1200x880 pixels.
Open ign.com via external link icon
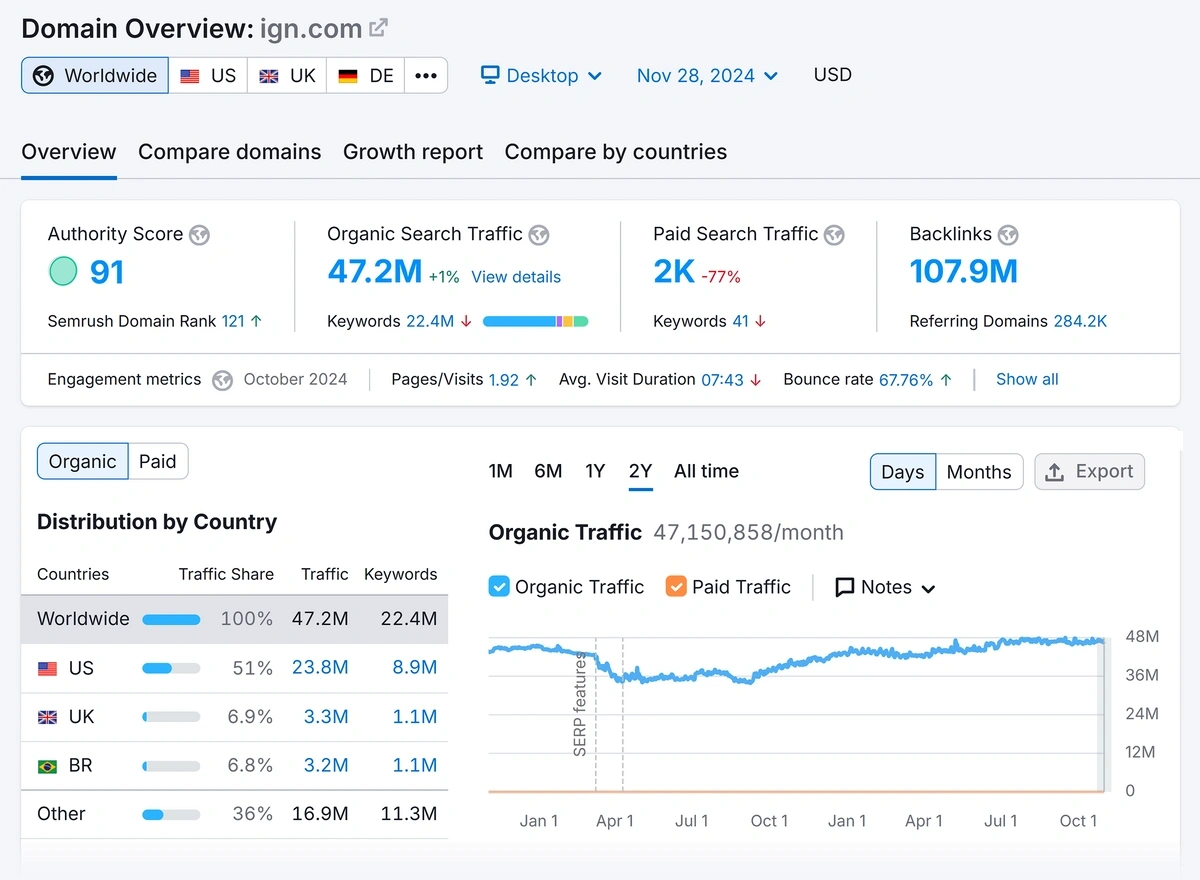click(x=378, y=28)
